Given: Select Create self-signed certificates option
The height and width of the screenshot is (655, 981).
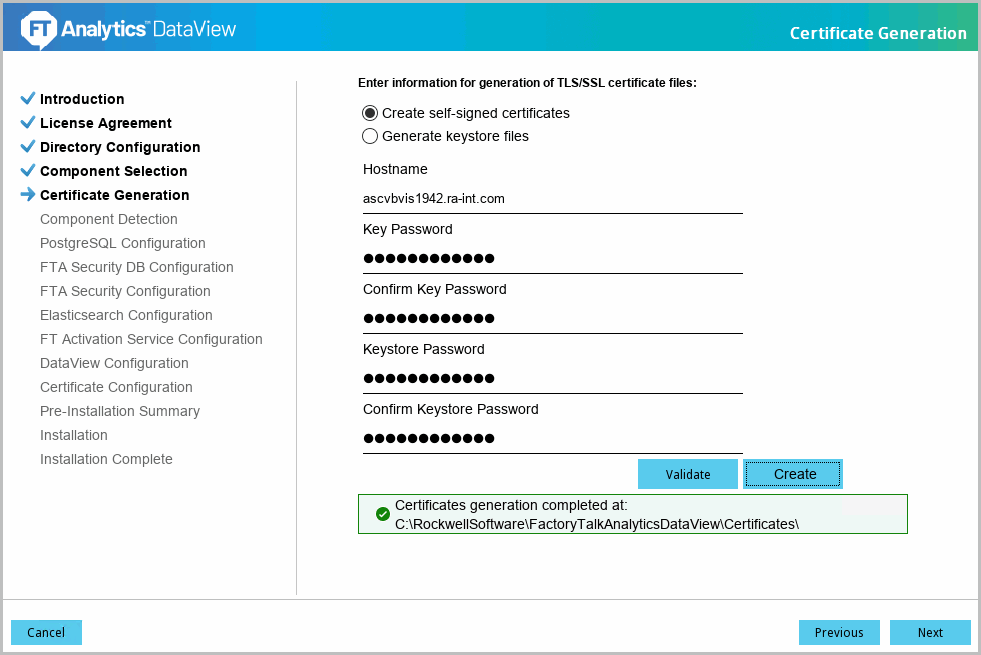Looking at the screenshot, I should [370, 113].
